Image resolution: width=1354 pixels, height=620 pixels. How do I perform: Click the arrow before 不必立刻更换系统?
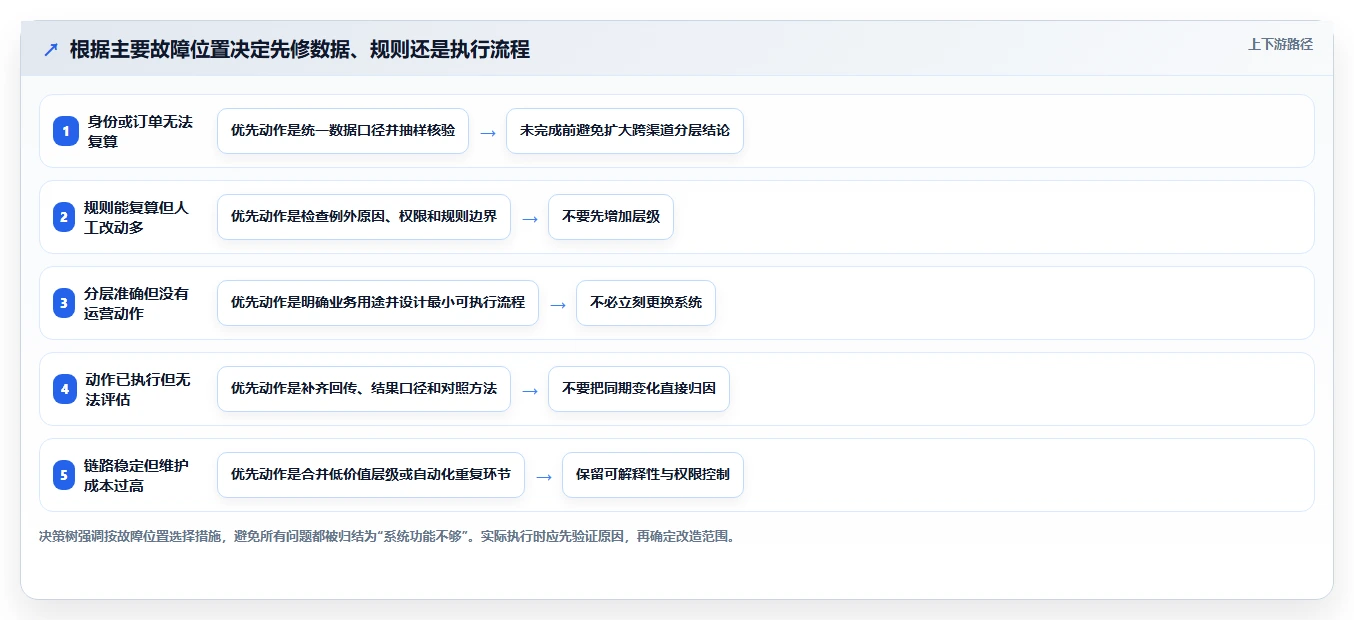[557, 304]
